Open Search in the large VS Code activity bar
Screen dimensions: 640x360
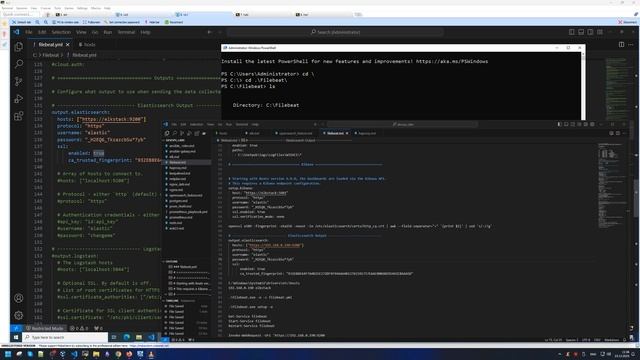click(18, 64)
